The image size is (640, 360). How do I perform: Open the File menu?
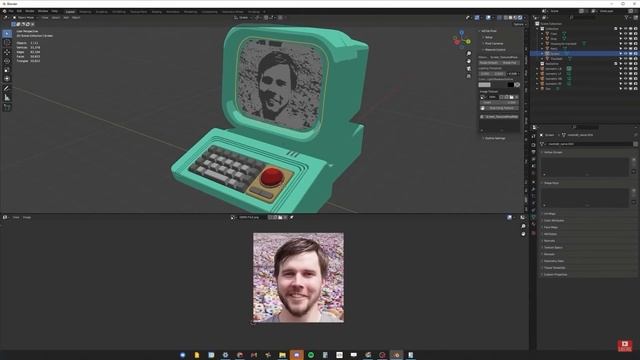11,11
